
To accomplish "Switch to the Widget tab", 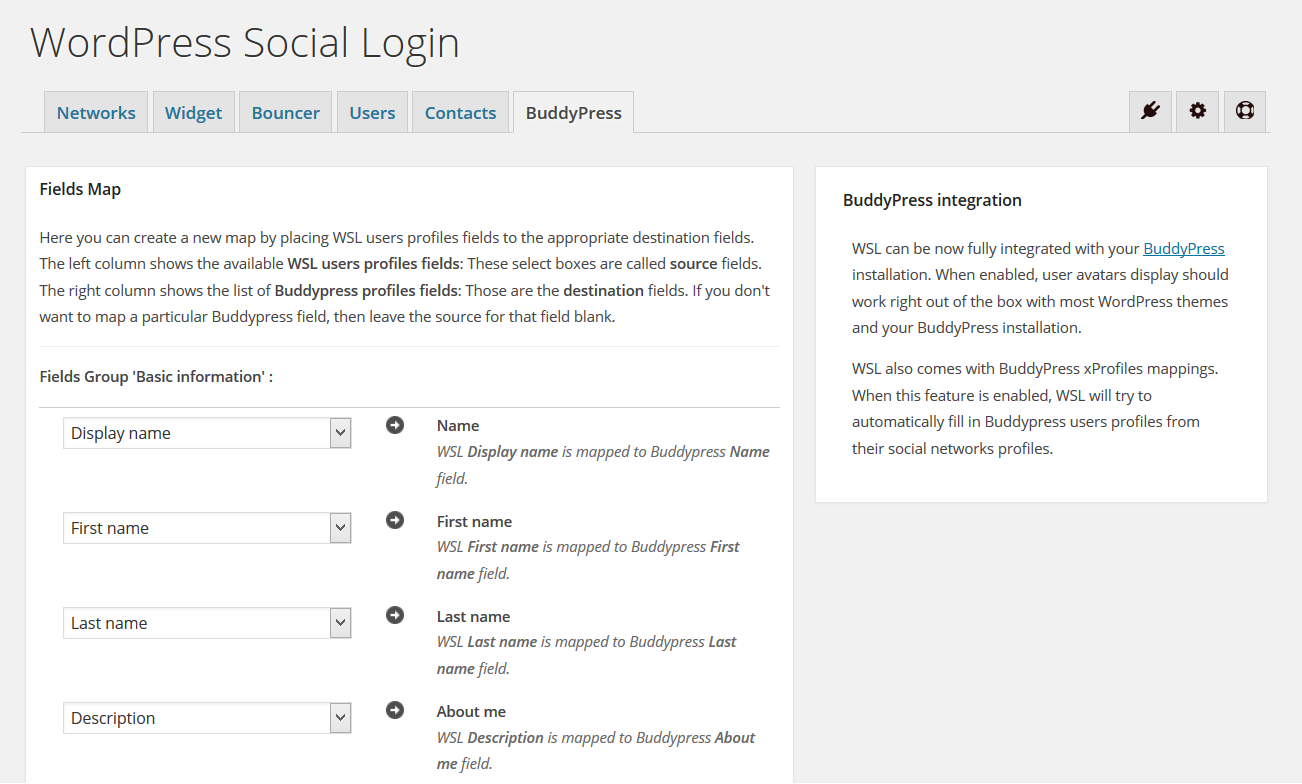I will click(x=193, y=112).
